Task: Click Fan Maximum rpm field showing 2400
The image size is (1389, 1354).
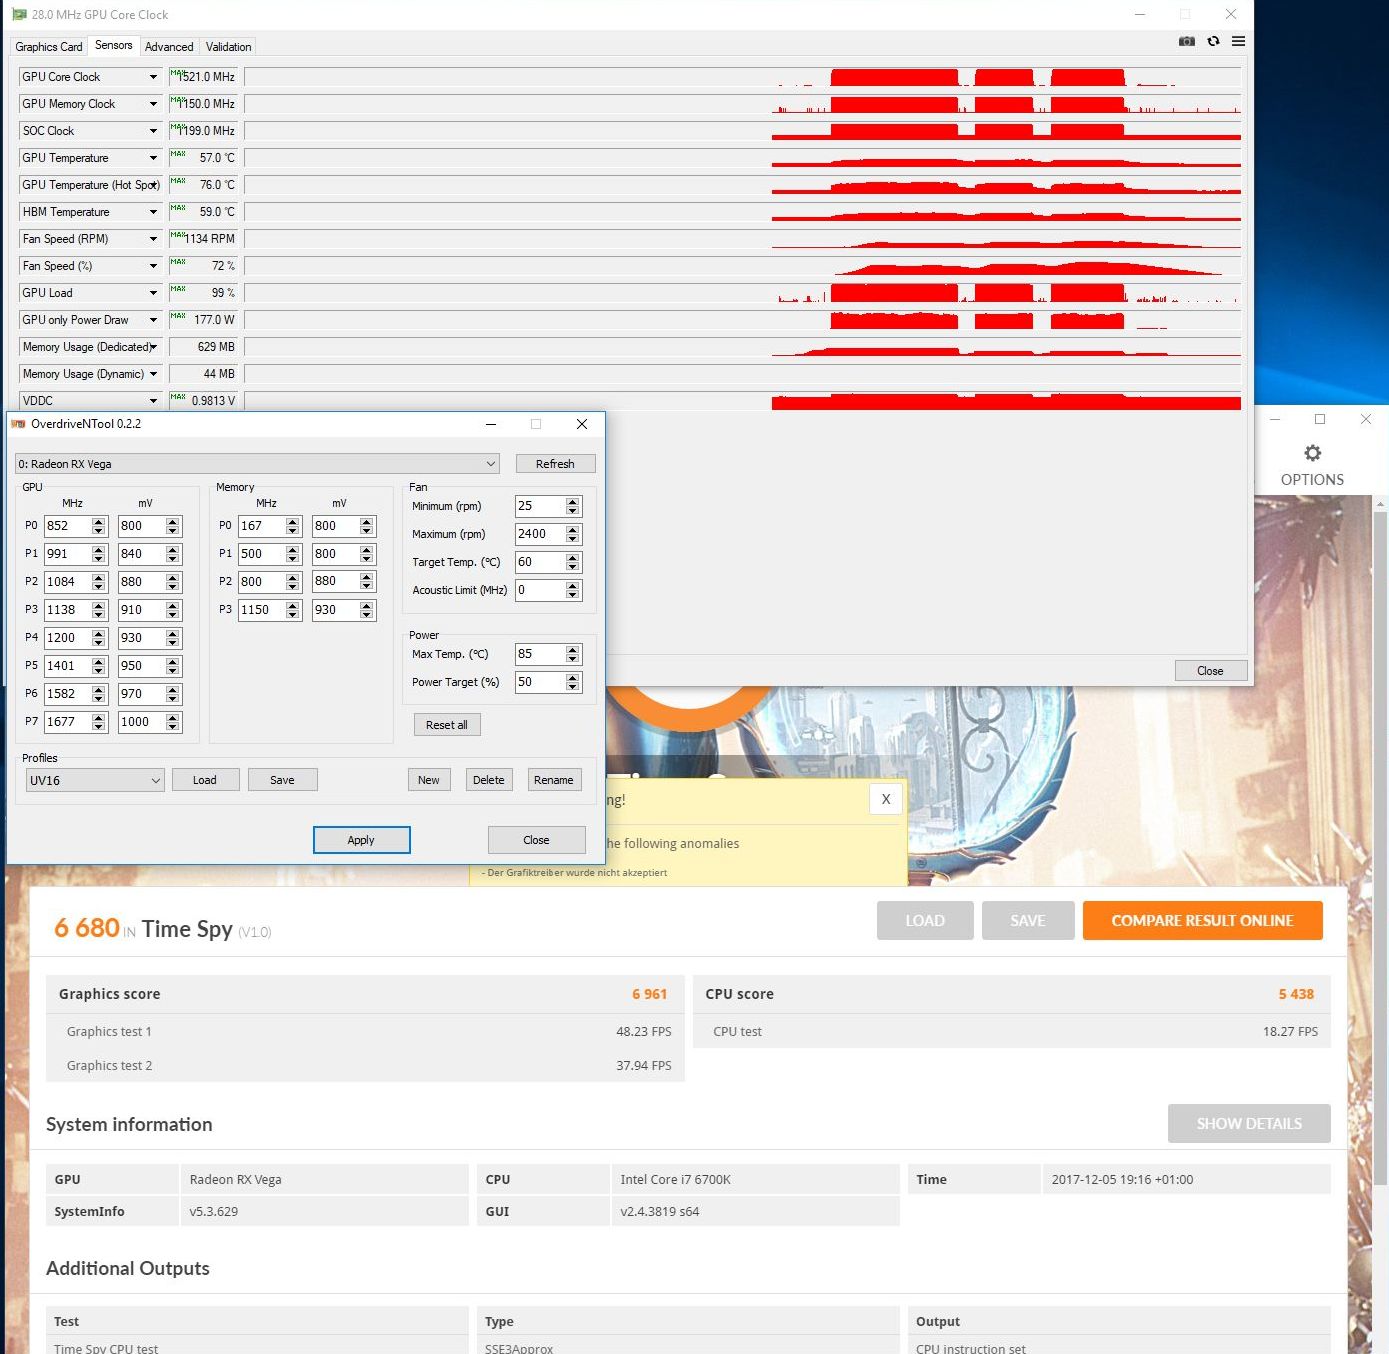Action: 540,534
